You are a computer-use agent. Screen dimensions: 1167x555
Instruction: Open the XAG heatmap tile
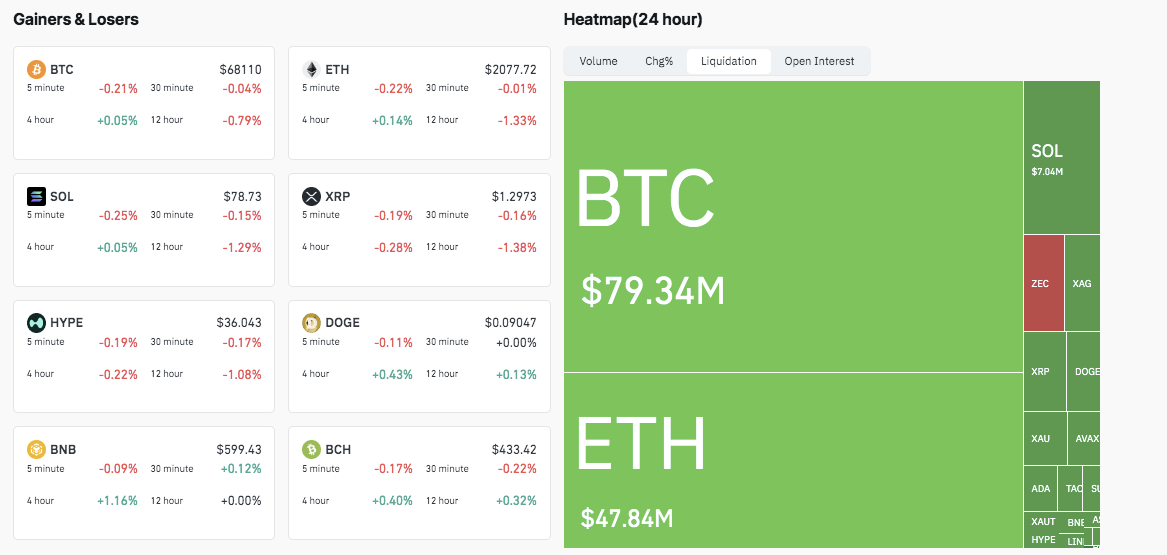point(1082,283)
